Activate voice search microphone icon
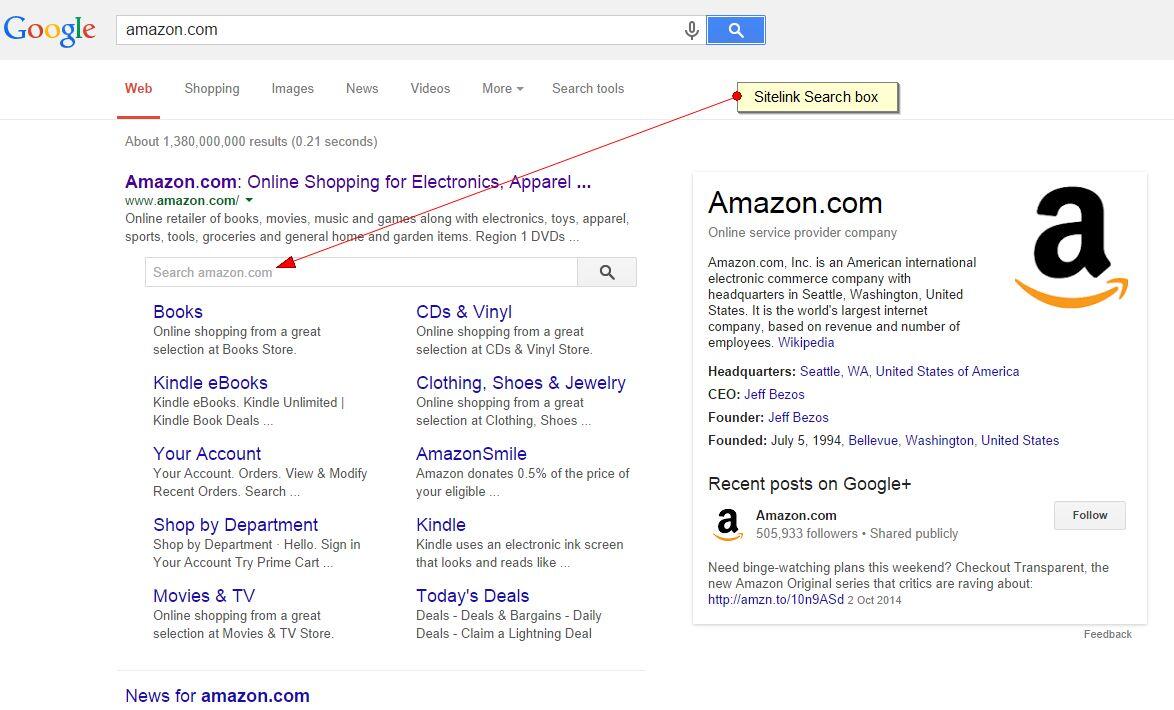Screen dimensions: 1174x710 coord(692,30)
